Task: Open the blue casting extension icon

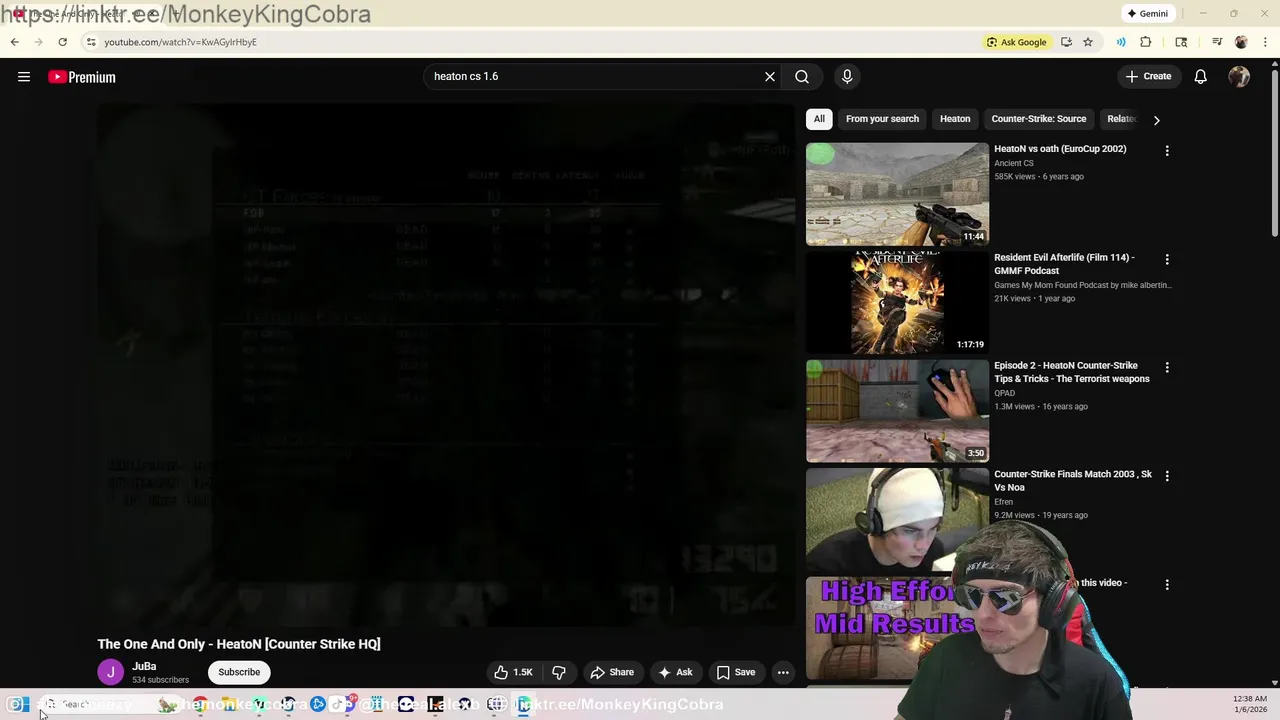Action: pyautogui.click(x=1121, y=42)
